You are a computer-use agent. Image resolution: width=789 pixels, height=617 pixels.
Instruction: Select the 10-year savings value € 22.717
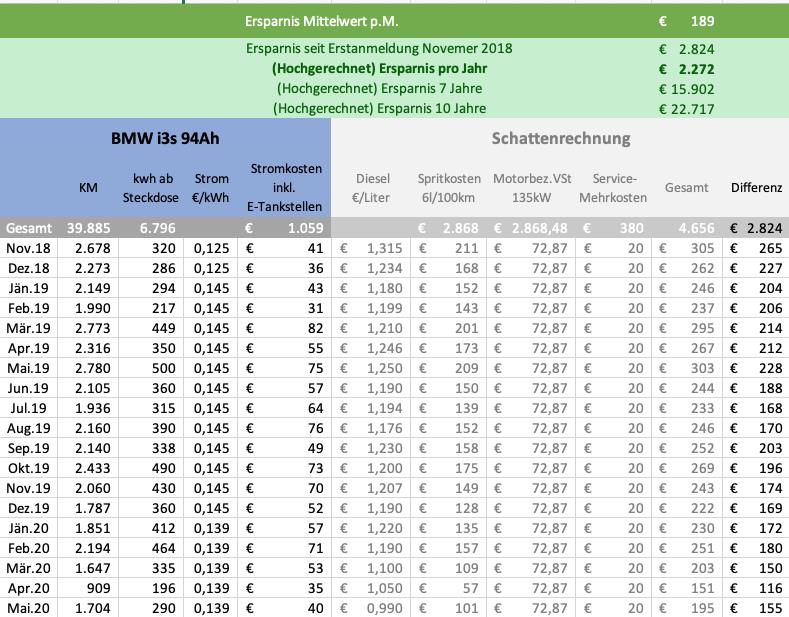click(687, 109)
